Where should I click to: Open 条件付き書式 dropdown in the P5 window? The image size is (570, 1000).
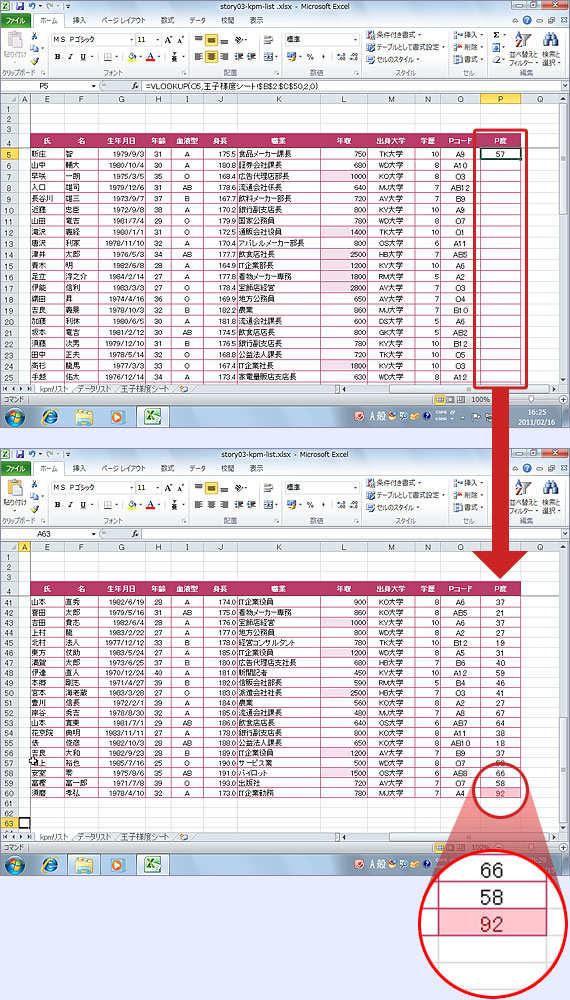[393, 34]
